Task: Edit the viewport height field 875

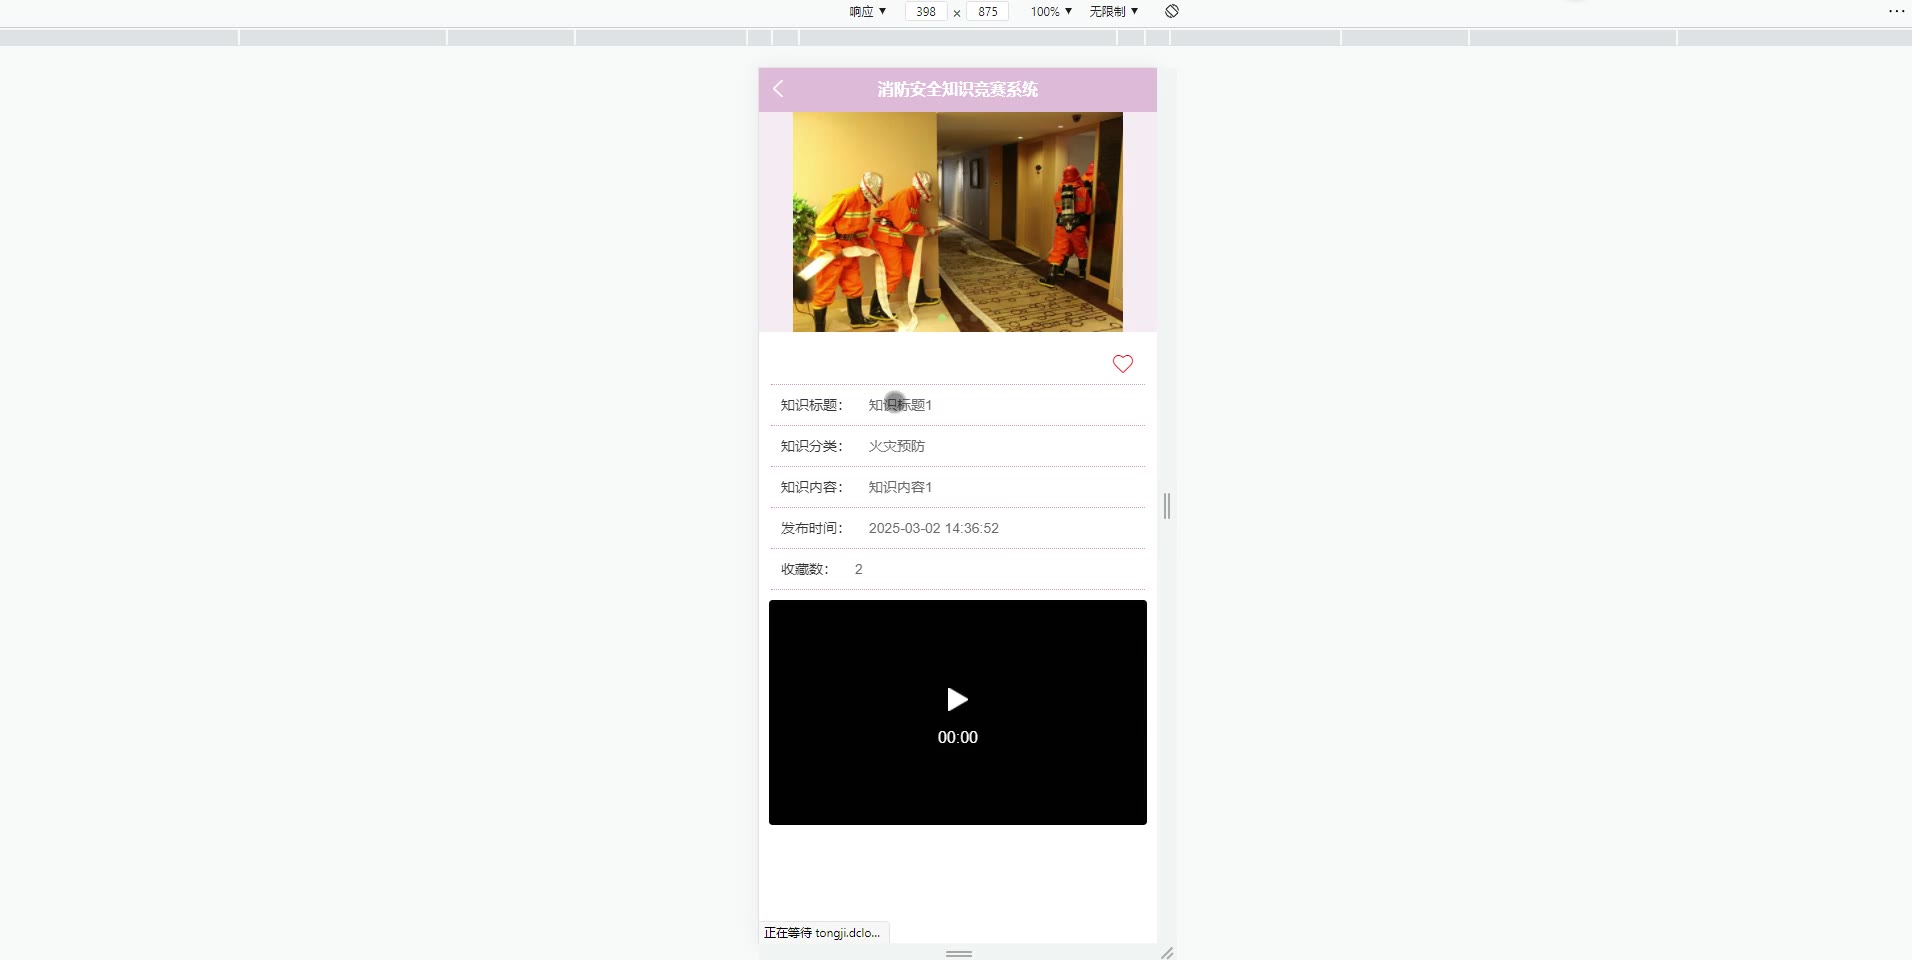Action: click(988, 11)
